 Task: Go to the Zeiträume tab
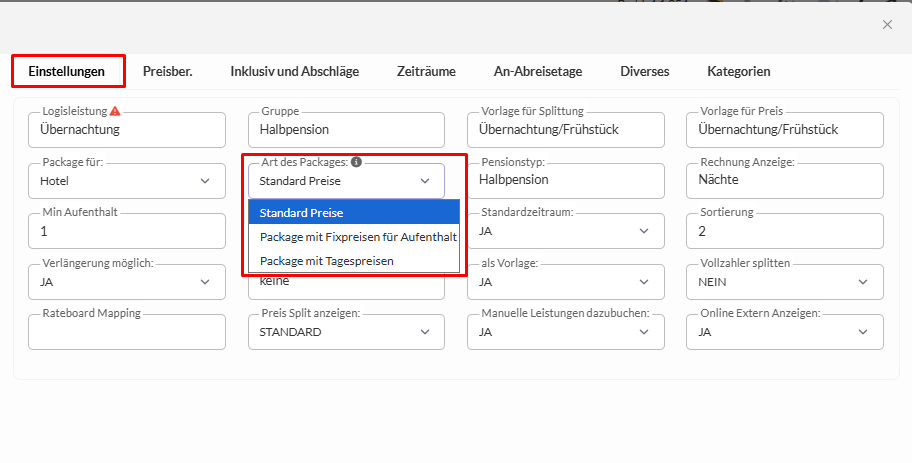coord(426,71)
